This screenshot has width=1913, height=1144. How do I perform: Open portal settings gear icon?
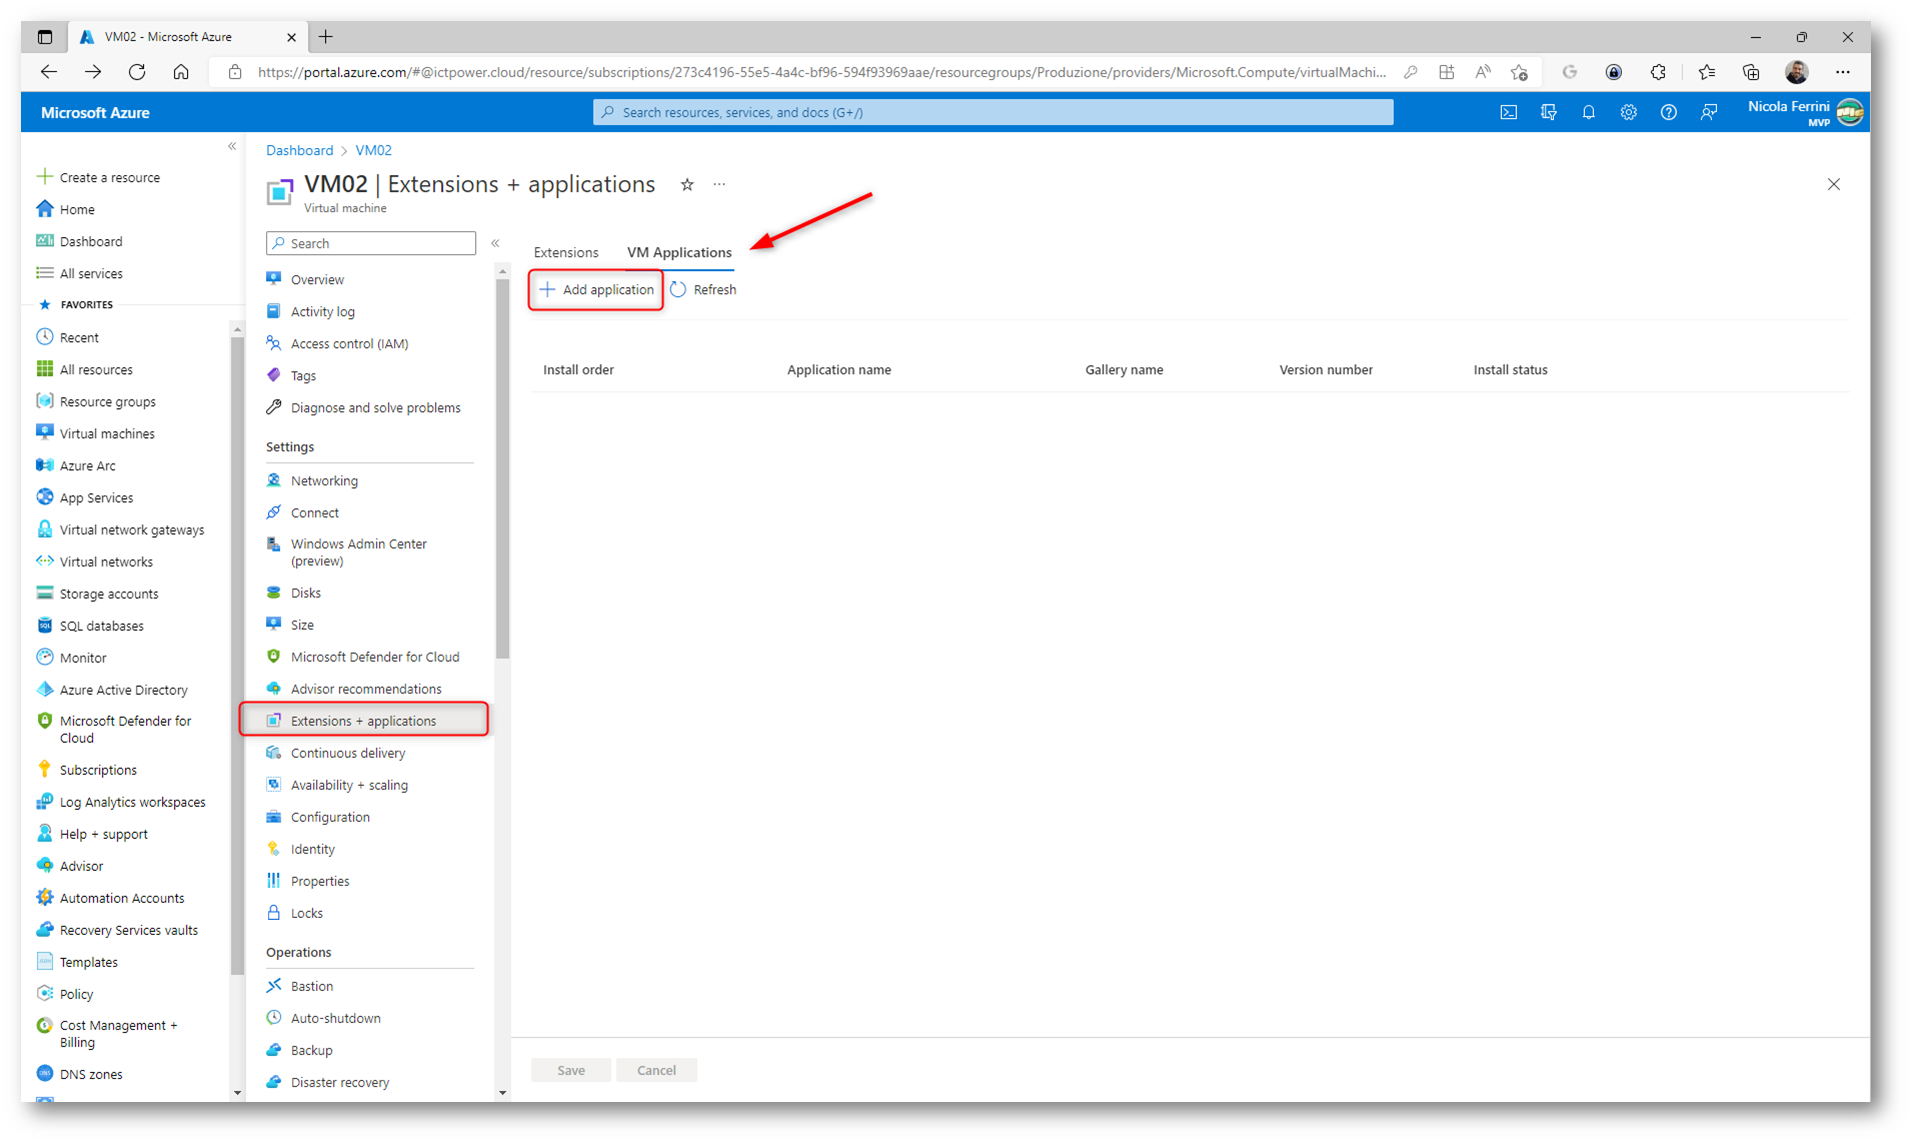pyautogui.click(x=1628, y=112)
